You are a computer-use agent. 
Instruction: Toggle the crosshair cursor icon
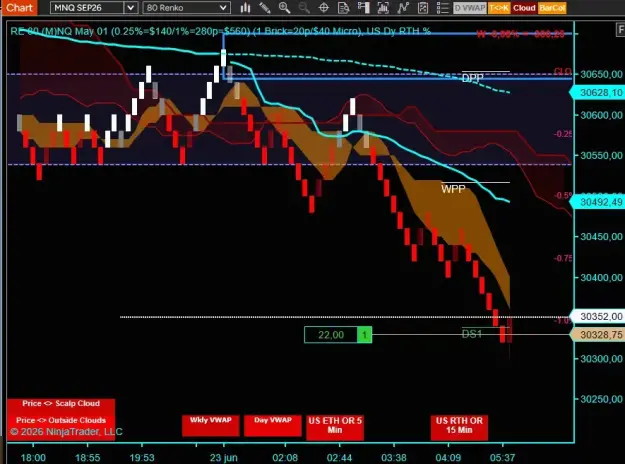point(324,8)
